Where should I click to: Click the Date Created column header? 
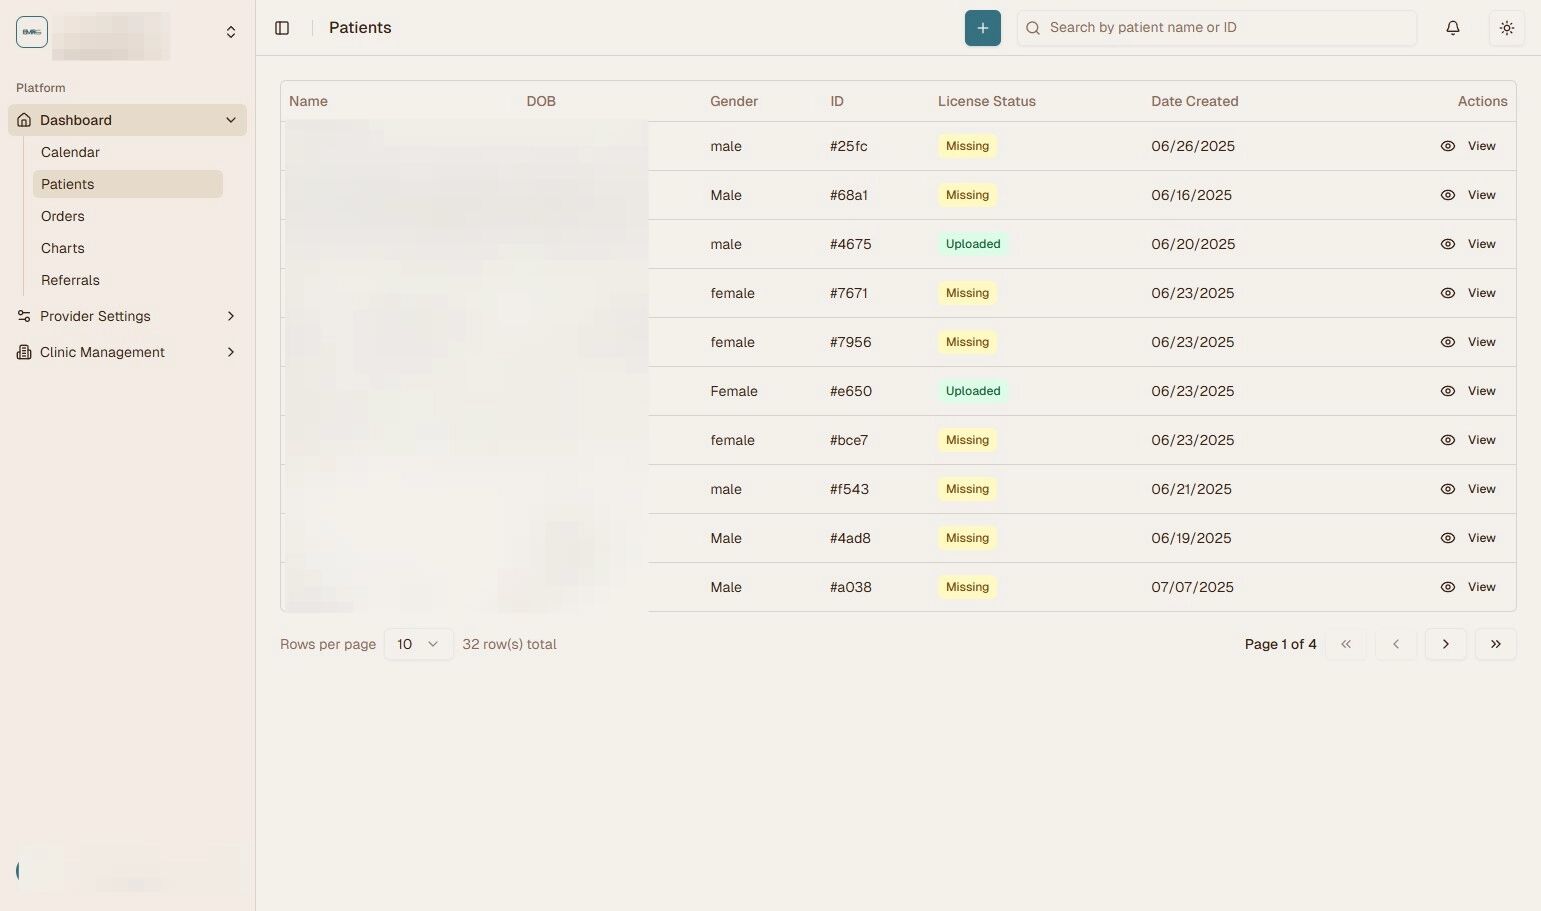1195,101
